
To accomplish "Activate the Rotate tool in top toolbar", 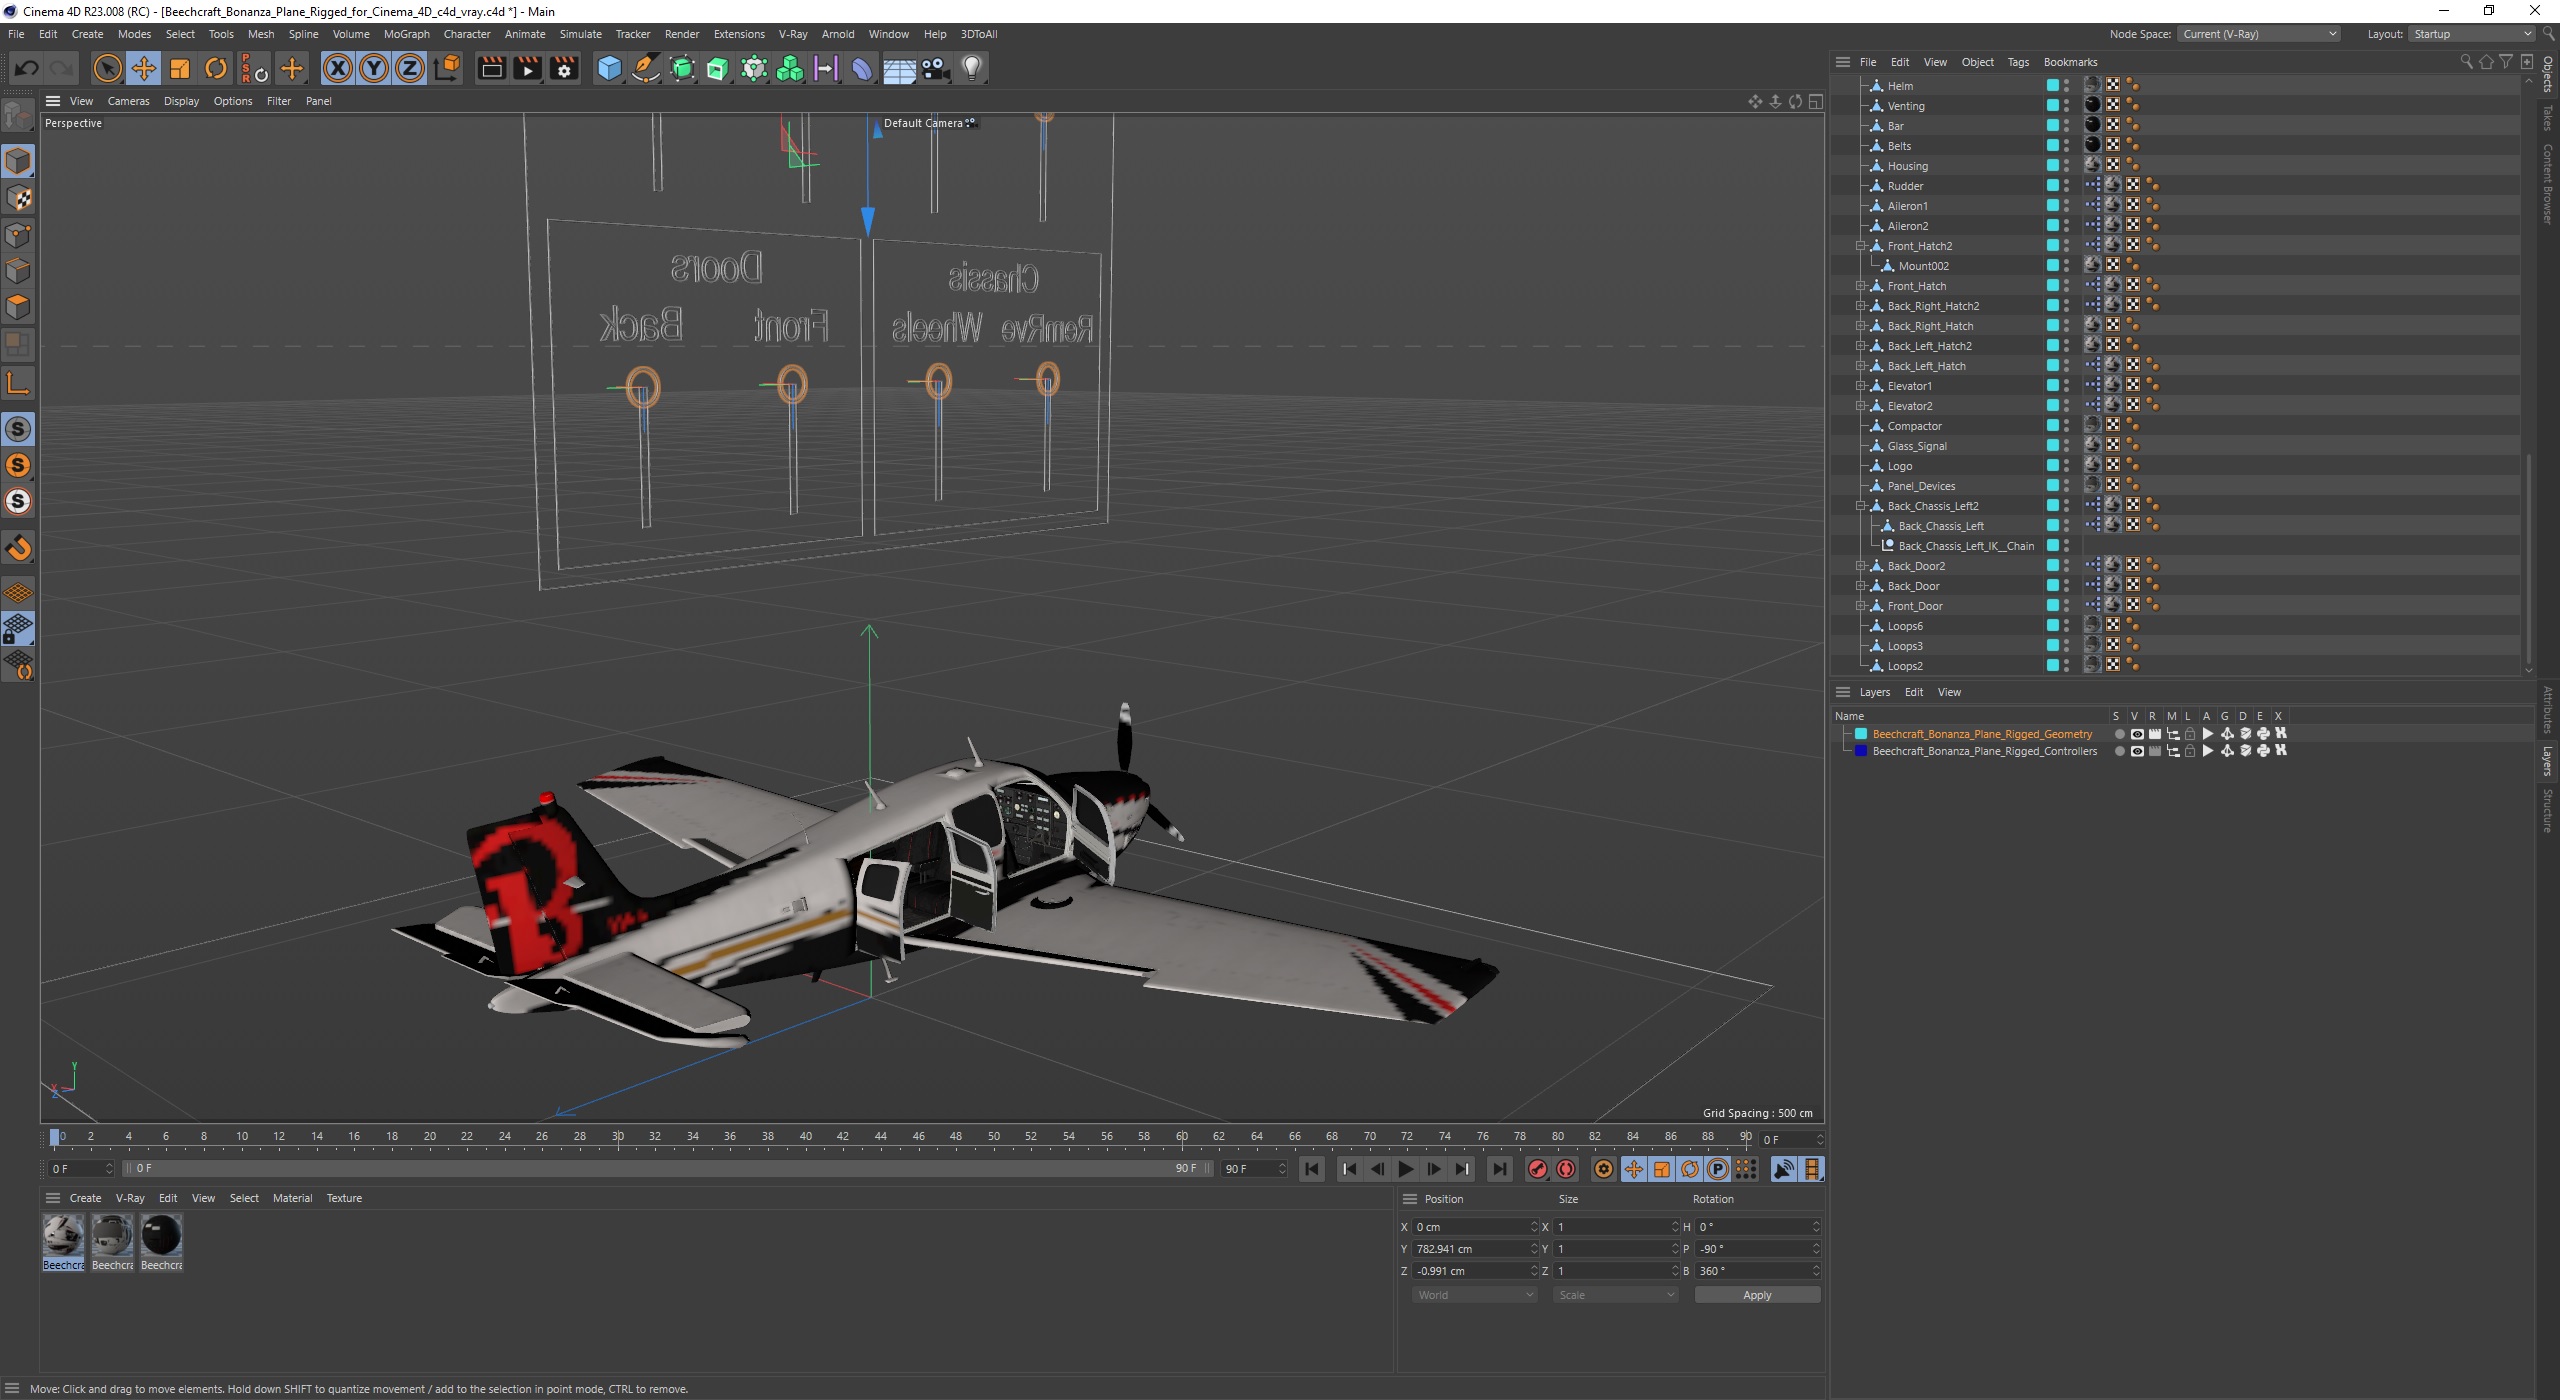I will pos(216,68).
